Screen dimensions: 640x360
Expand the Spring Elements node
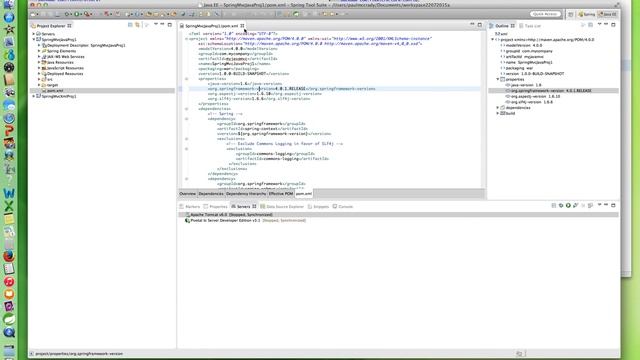click(x=39, y=51)
